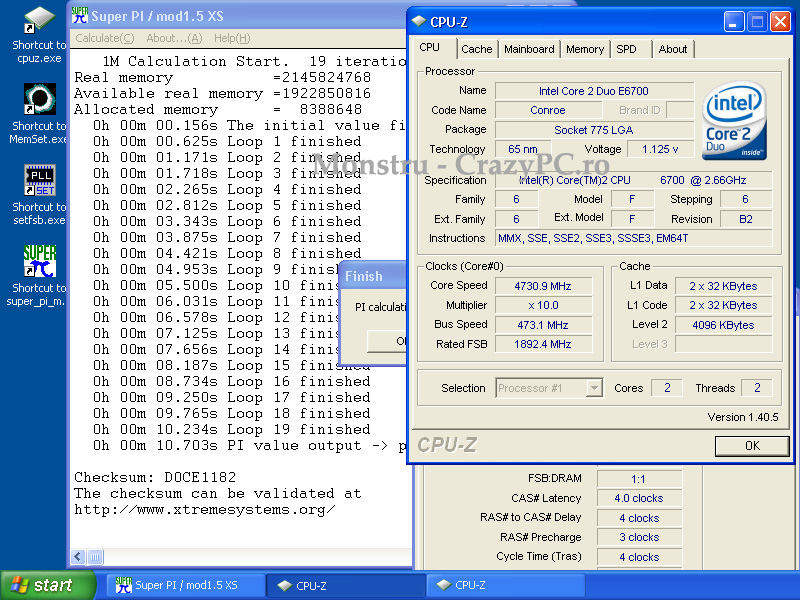This screenshot has width=800, height=600.
Task: Click the Revision value B2
Action: click(x=746, y=219)
